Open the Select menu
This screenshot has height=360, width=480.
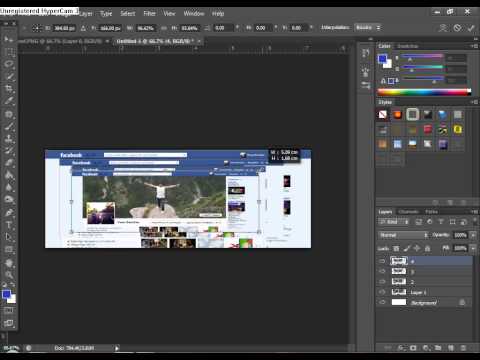click(x=128, y=14)
